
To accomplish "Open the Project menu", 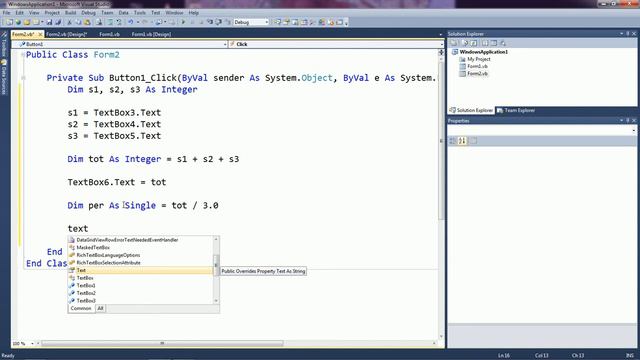I will (52, 13).
